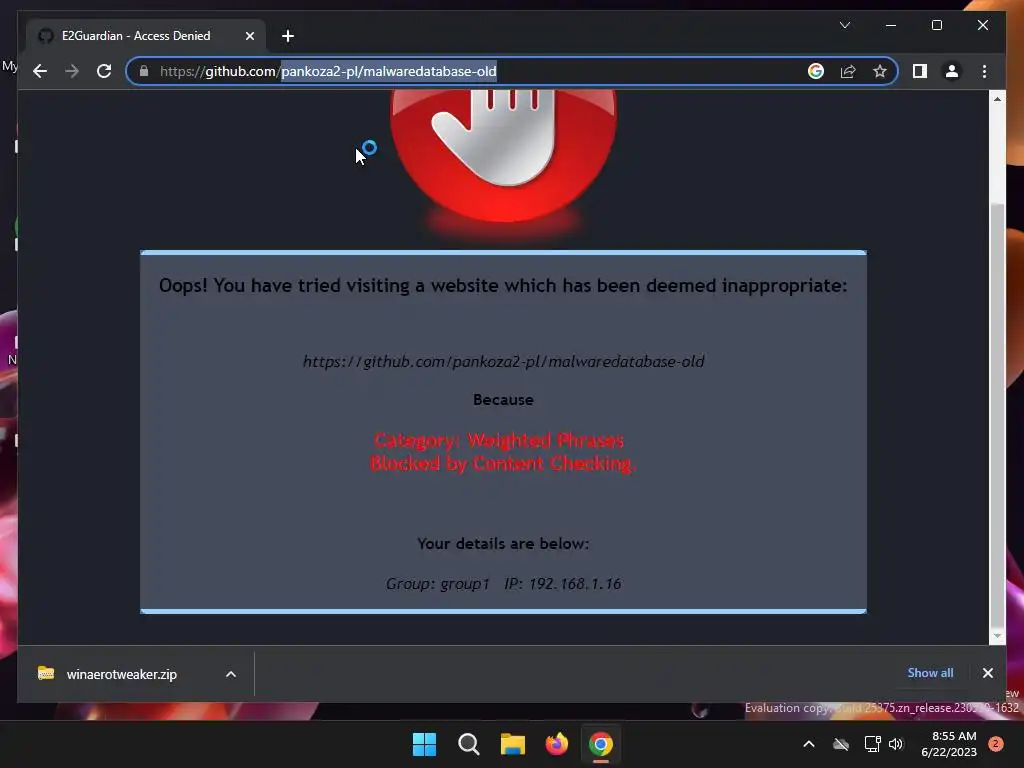Image resolution: width=1024 pixels, height=768 pixels.
Task: Show hidden system tray icons
Action: click(808, 744)
